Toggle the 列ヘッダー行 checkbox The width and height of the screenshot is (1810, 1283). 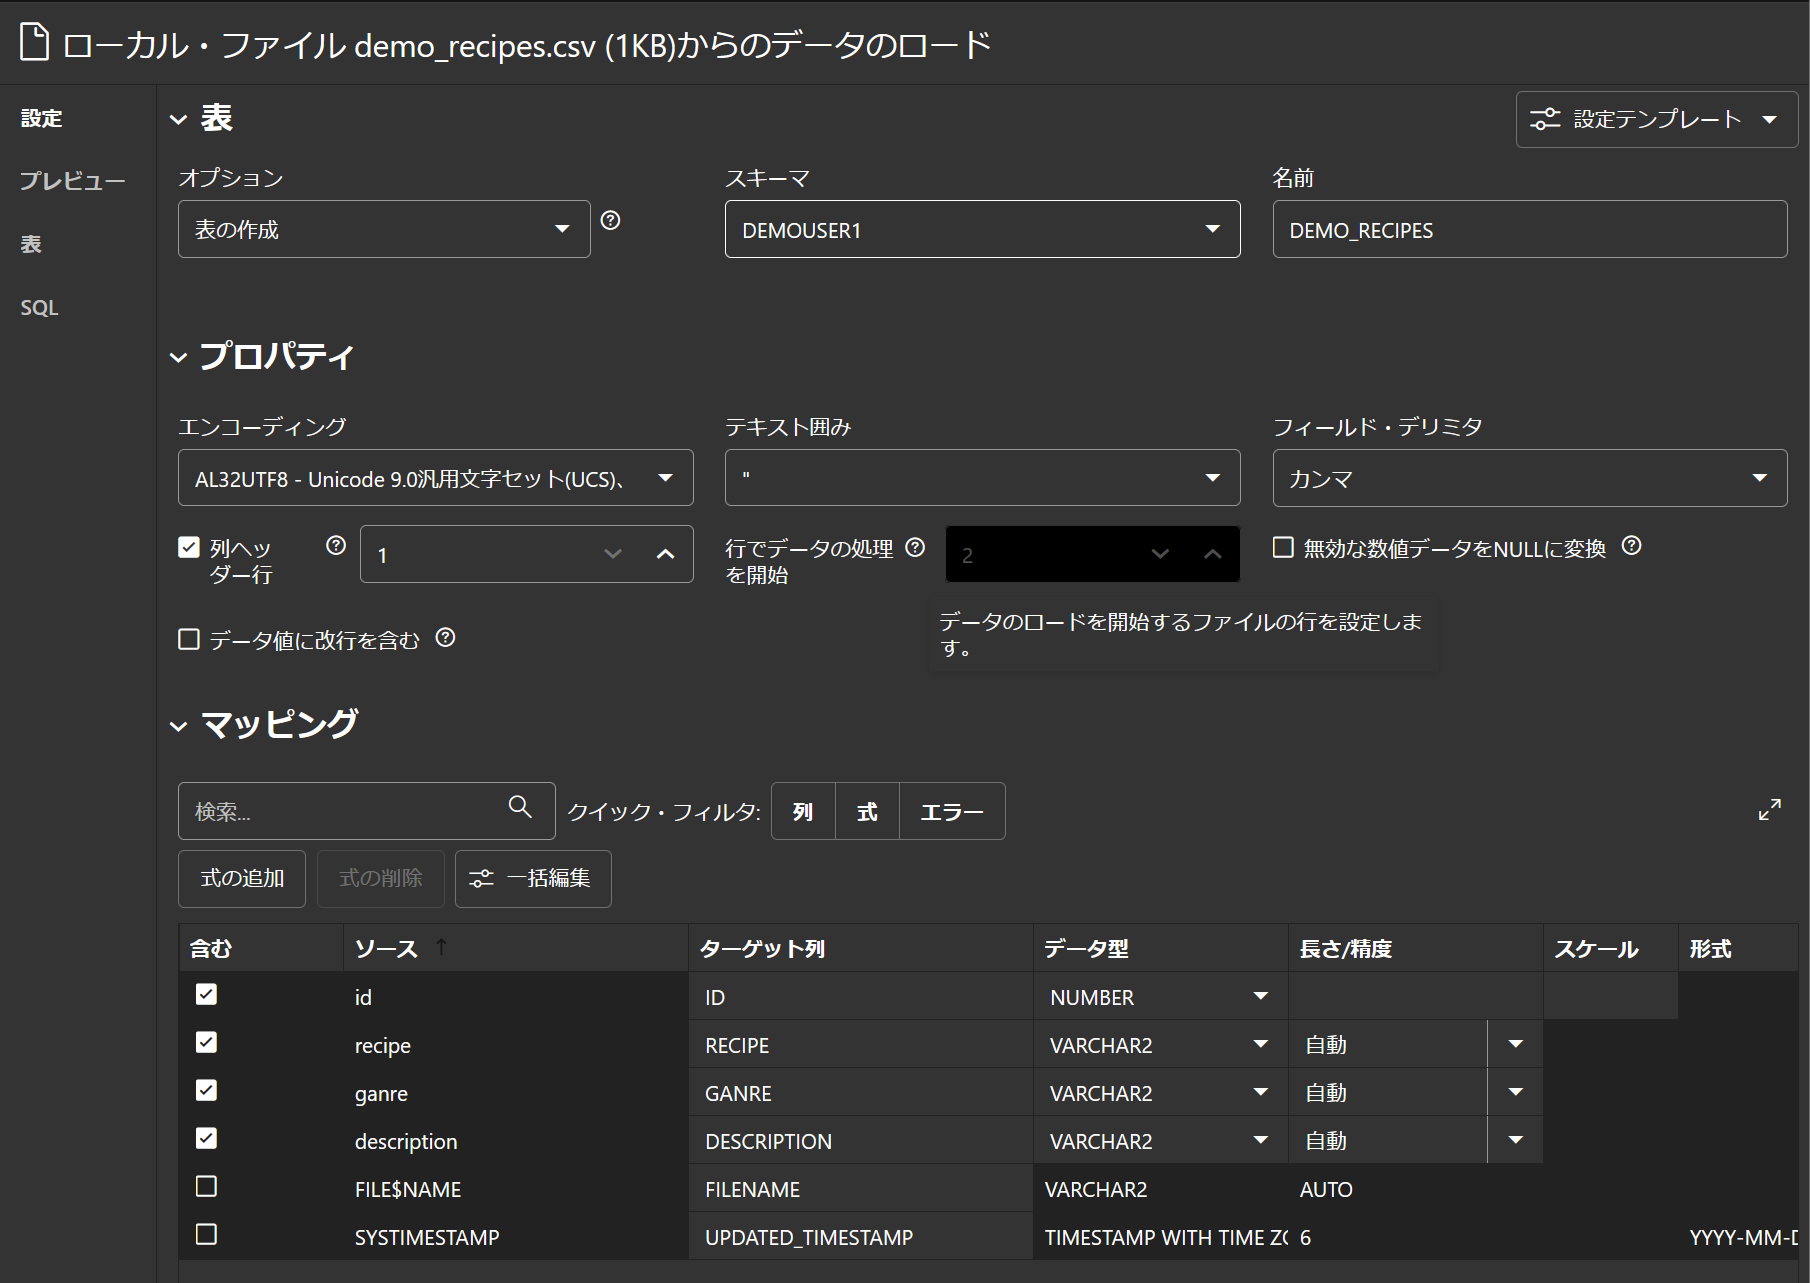click(189, 547)
